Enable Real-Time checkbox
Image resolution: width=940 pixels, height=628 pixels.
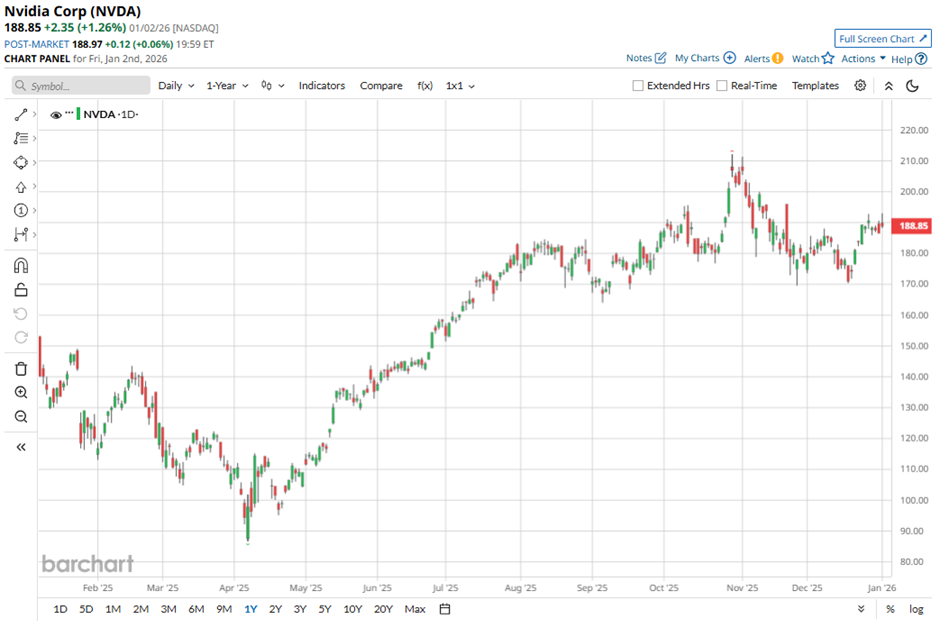click(722, 86)
